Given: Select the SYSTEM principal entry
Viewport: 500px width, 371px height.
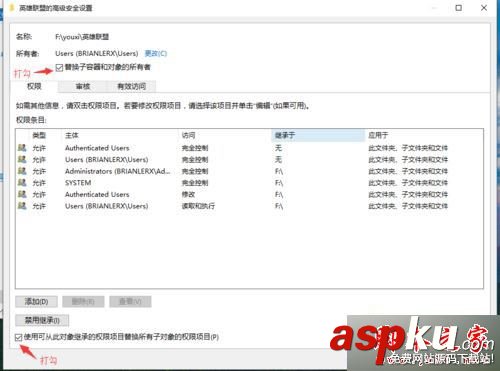Looking at the screenshot, I should (78, 183).
